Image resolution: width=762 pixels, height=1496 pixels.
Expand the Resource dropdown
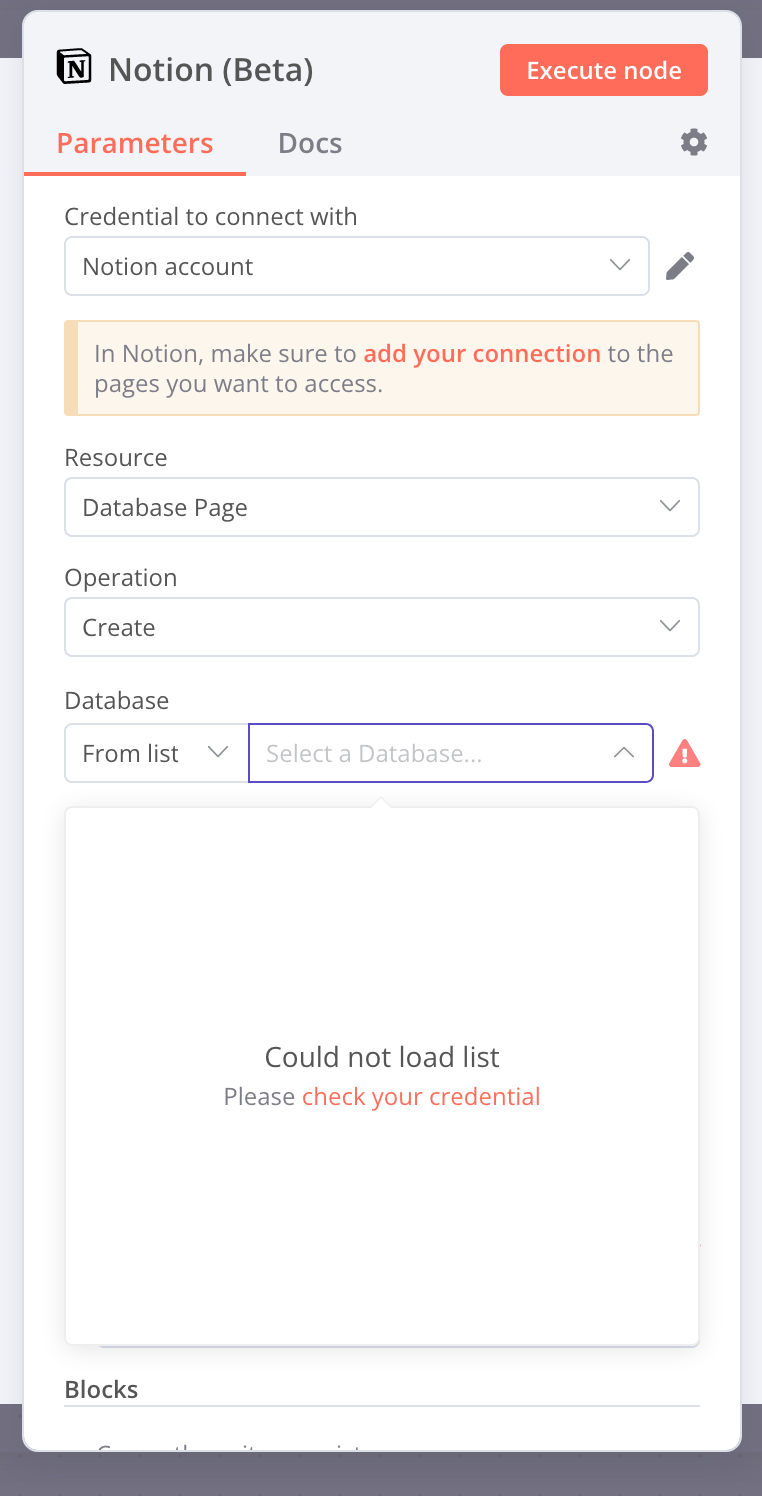pyautogui.click(x=669, y=506)
